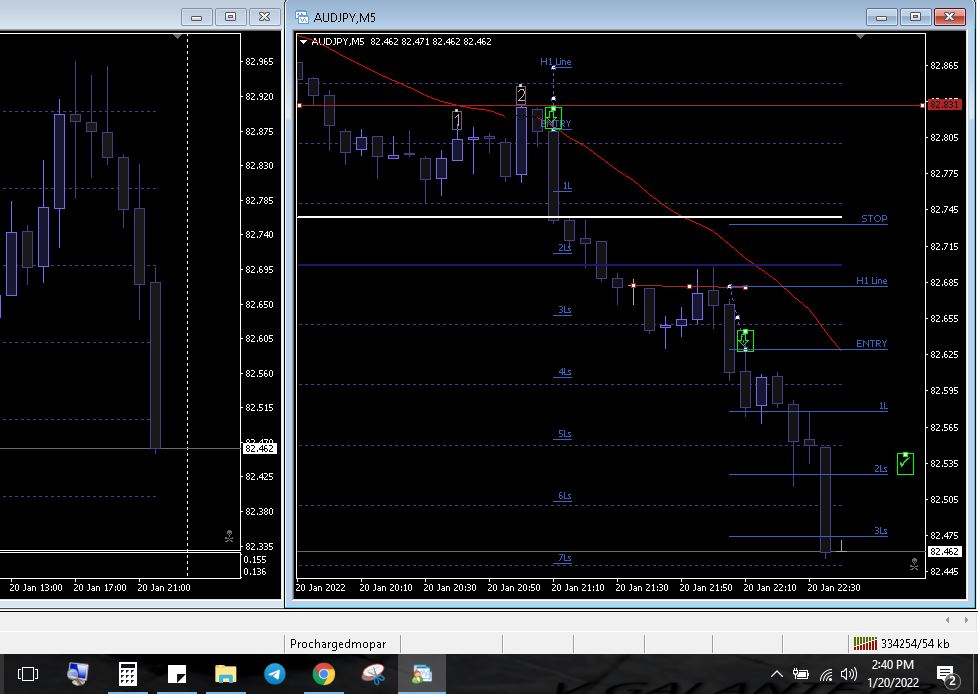Click the skull icon in the AUDJPY M5 chart corner
Screen dimensions: 978x694
point(914,564)
